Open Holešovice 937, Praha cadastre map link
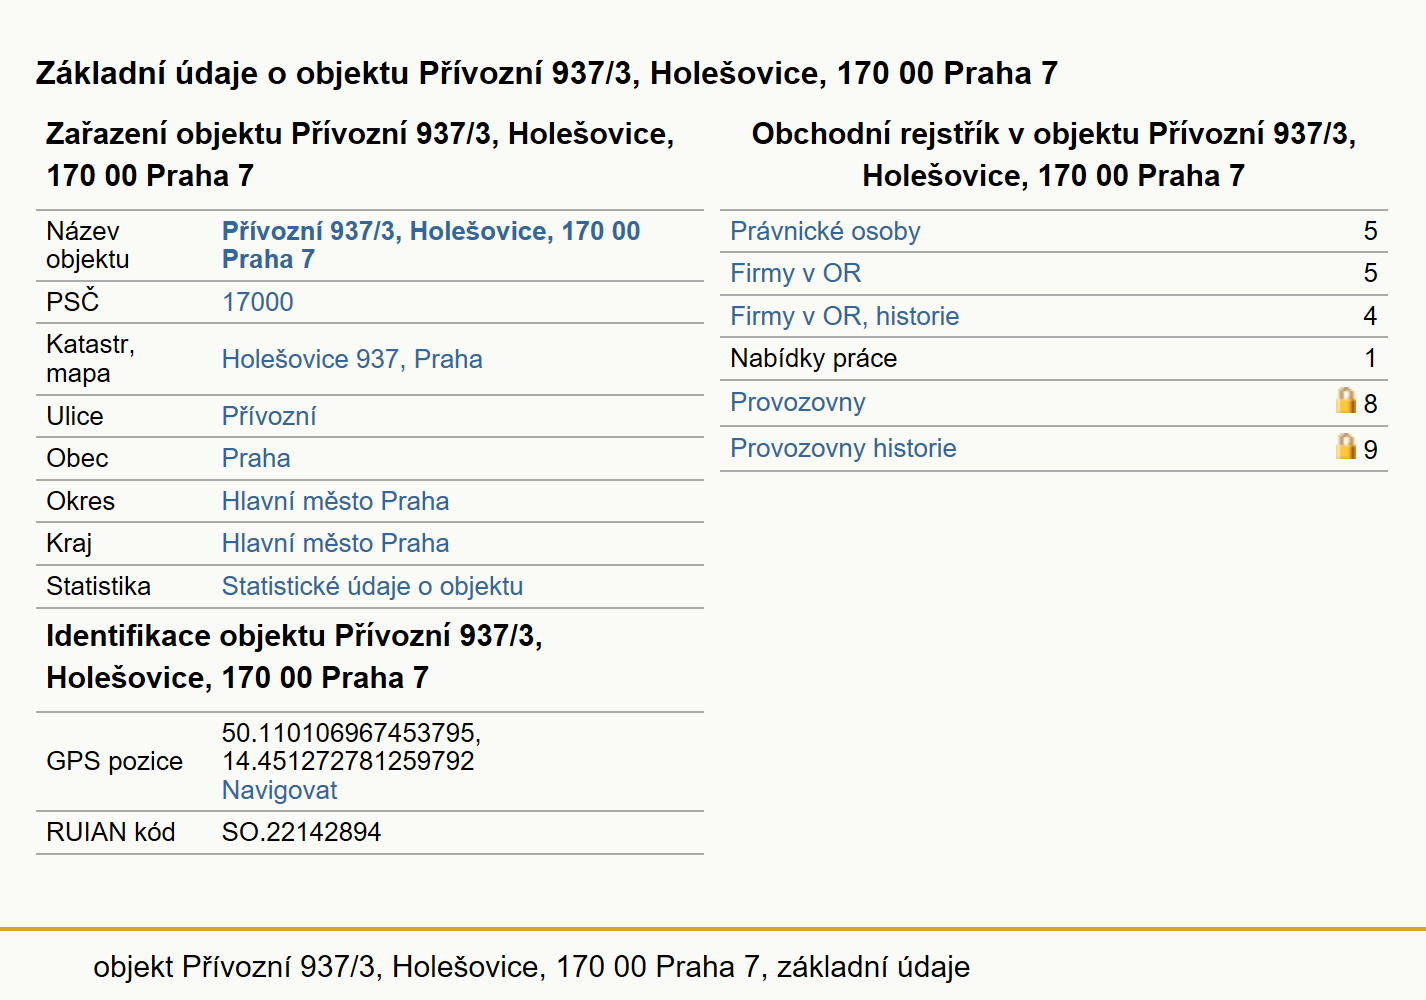 tap(352, 359)
